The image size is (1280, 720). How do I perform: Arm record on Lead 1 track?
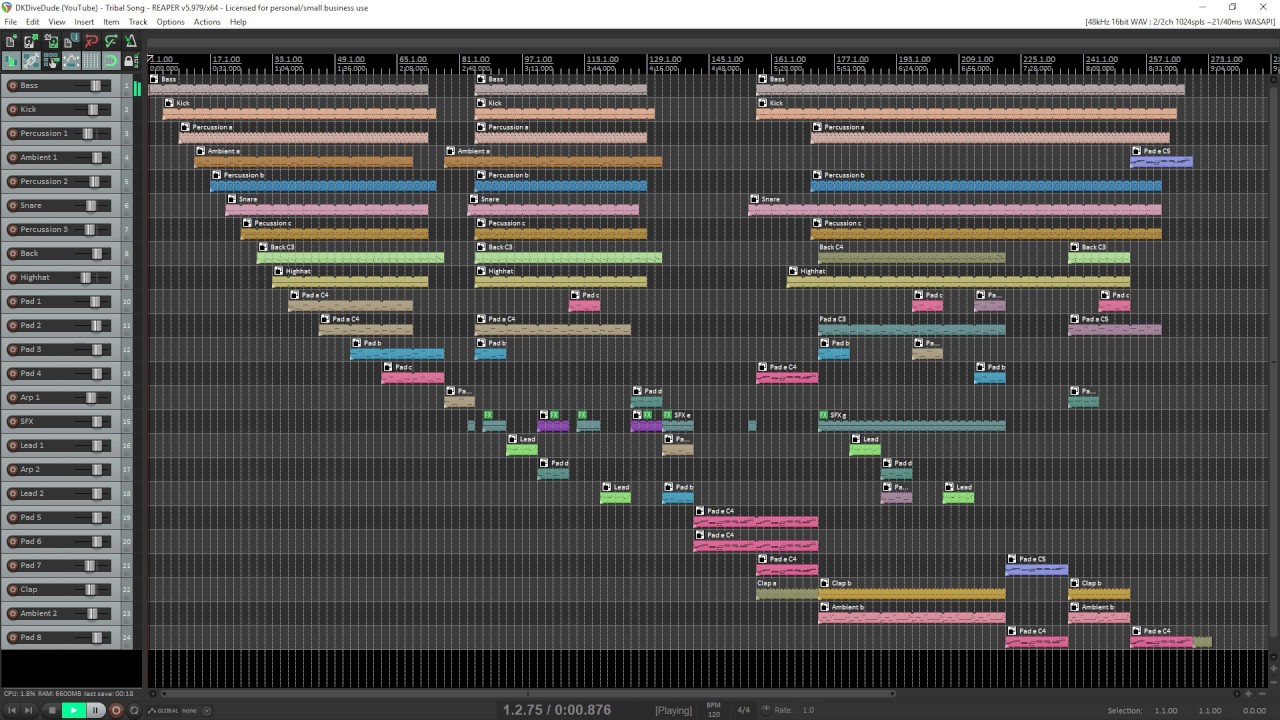(13, 446)
